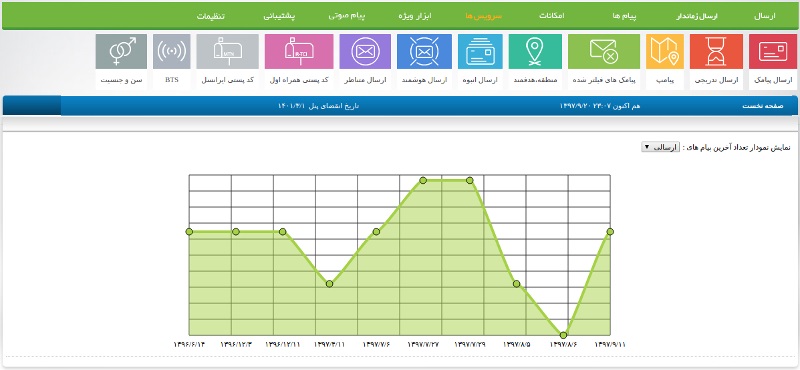Open the pink کد پستی همراه اول mailbox
Image resolution: width=800 pixels, height=370 pixels.
coord(299,52)
